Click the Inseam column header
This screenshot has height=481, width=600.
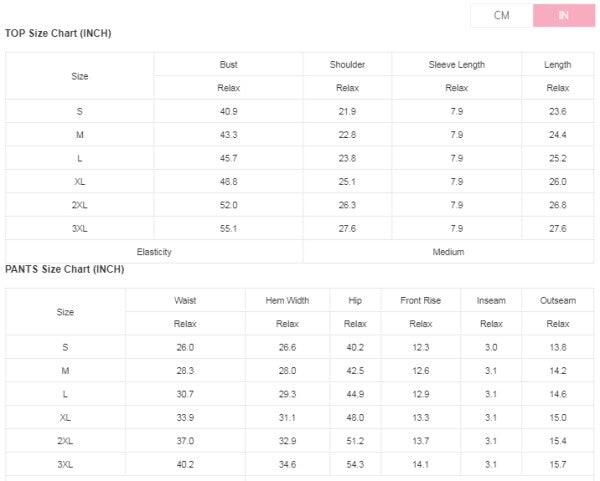[x=491, y=300]
